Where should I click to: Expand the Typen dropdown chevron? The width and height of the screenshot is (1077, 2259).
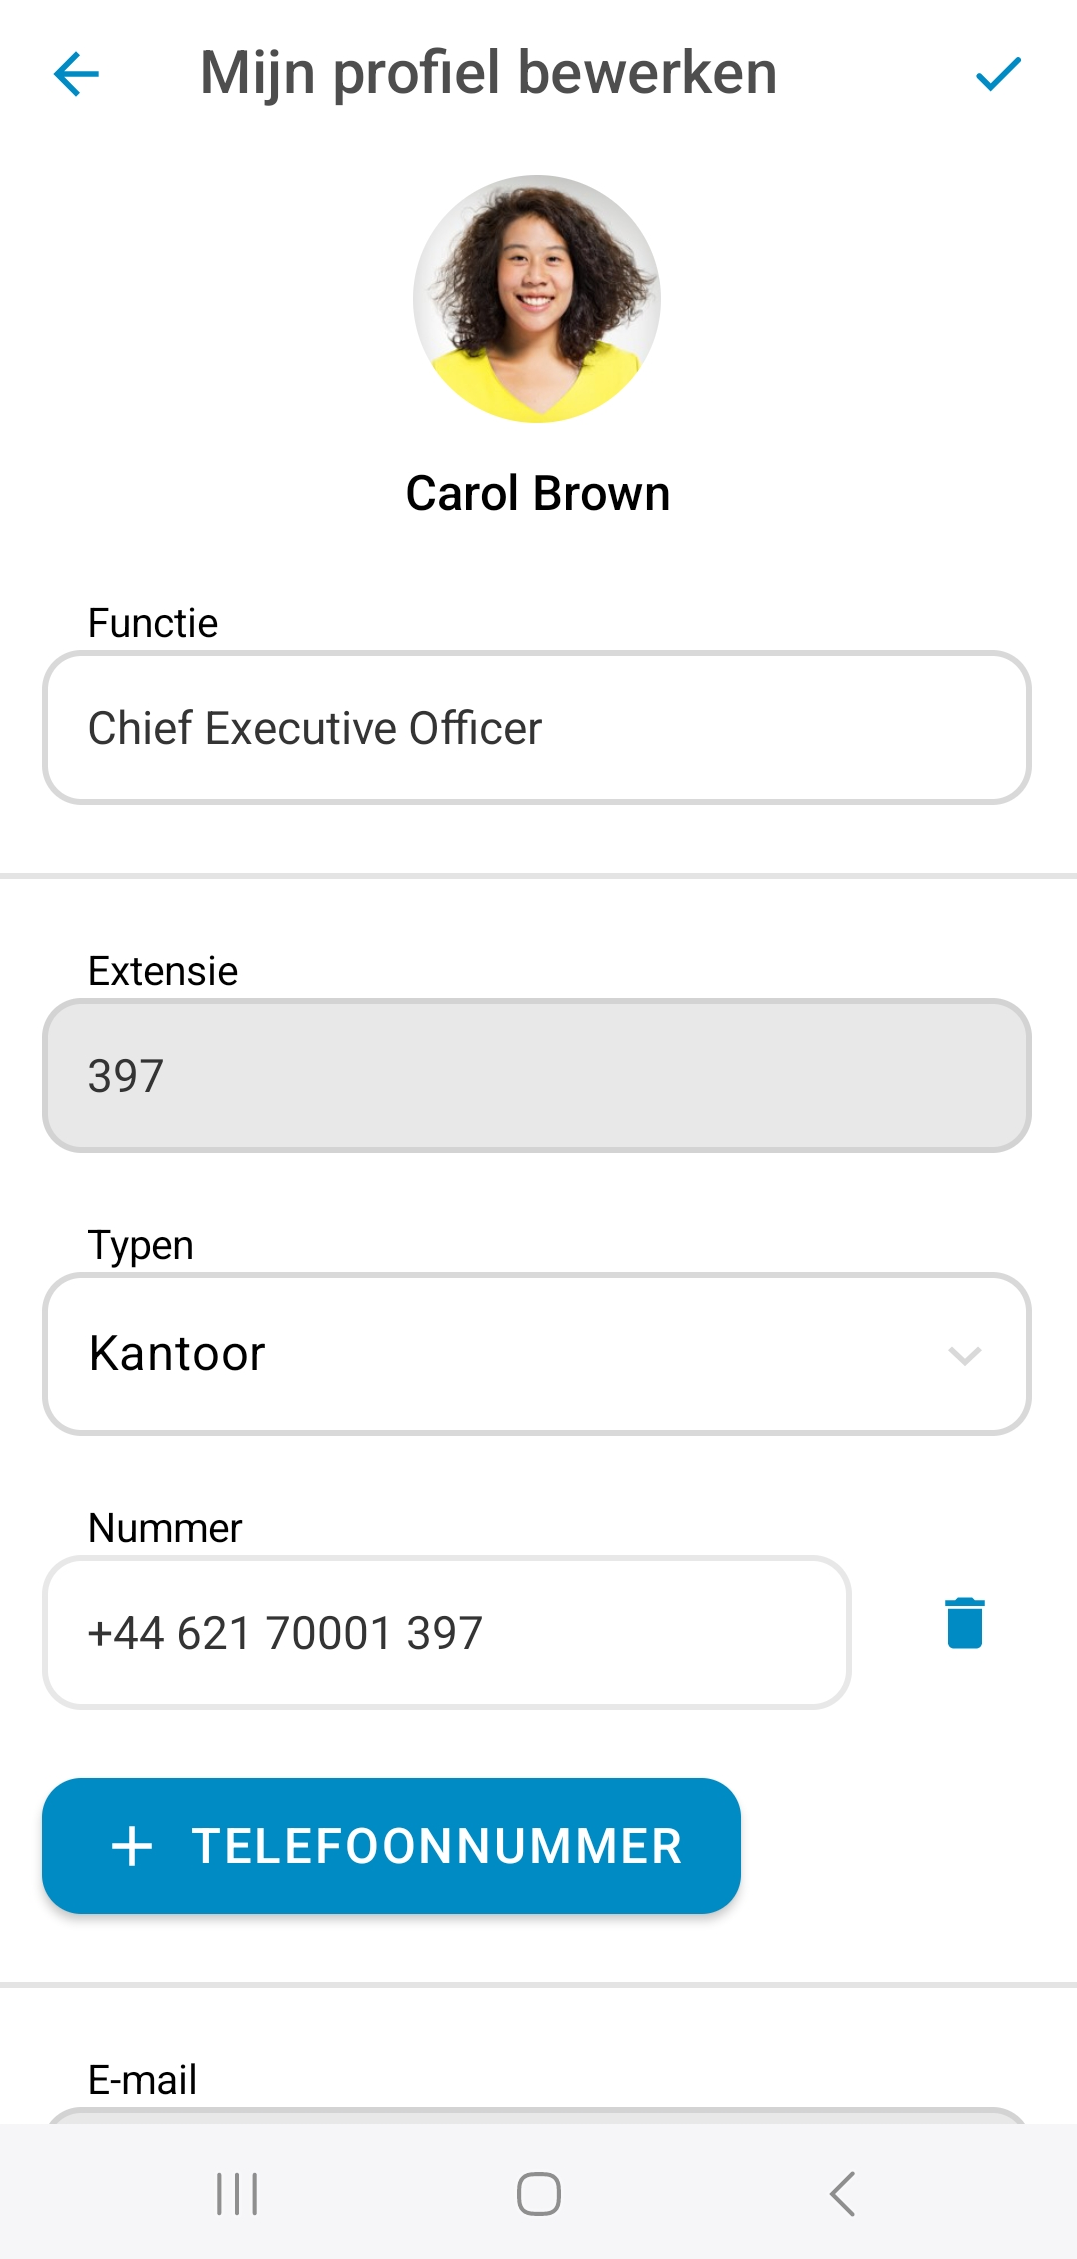pos(964,1355)
